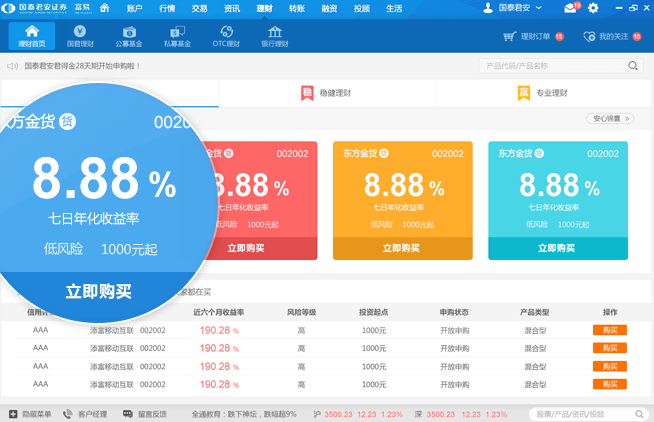Click 购买 button in first table row

point(608,330)
